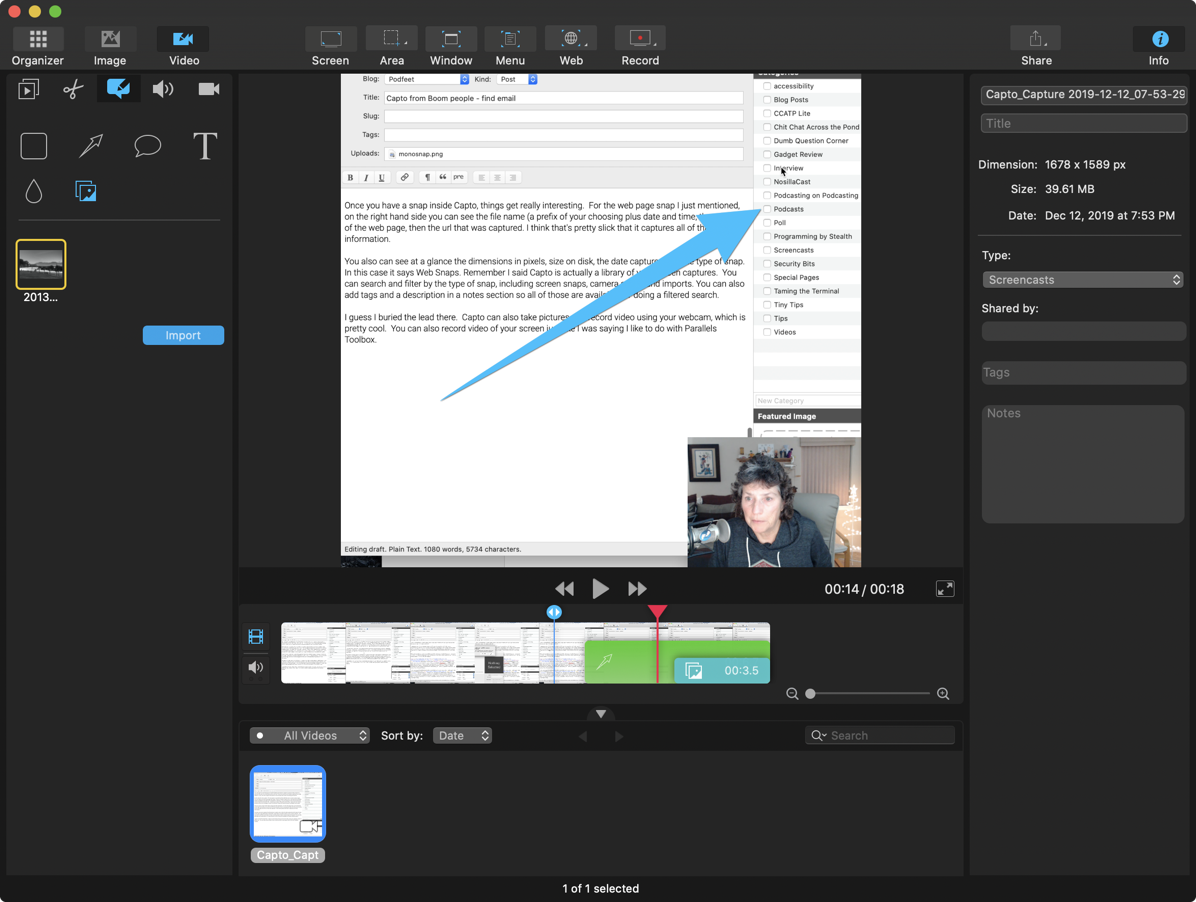Click the Record button in the toolbar
The image size is (1196, 902).
(x=640, y=47)
